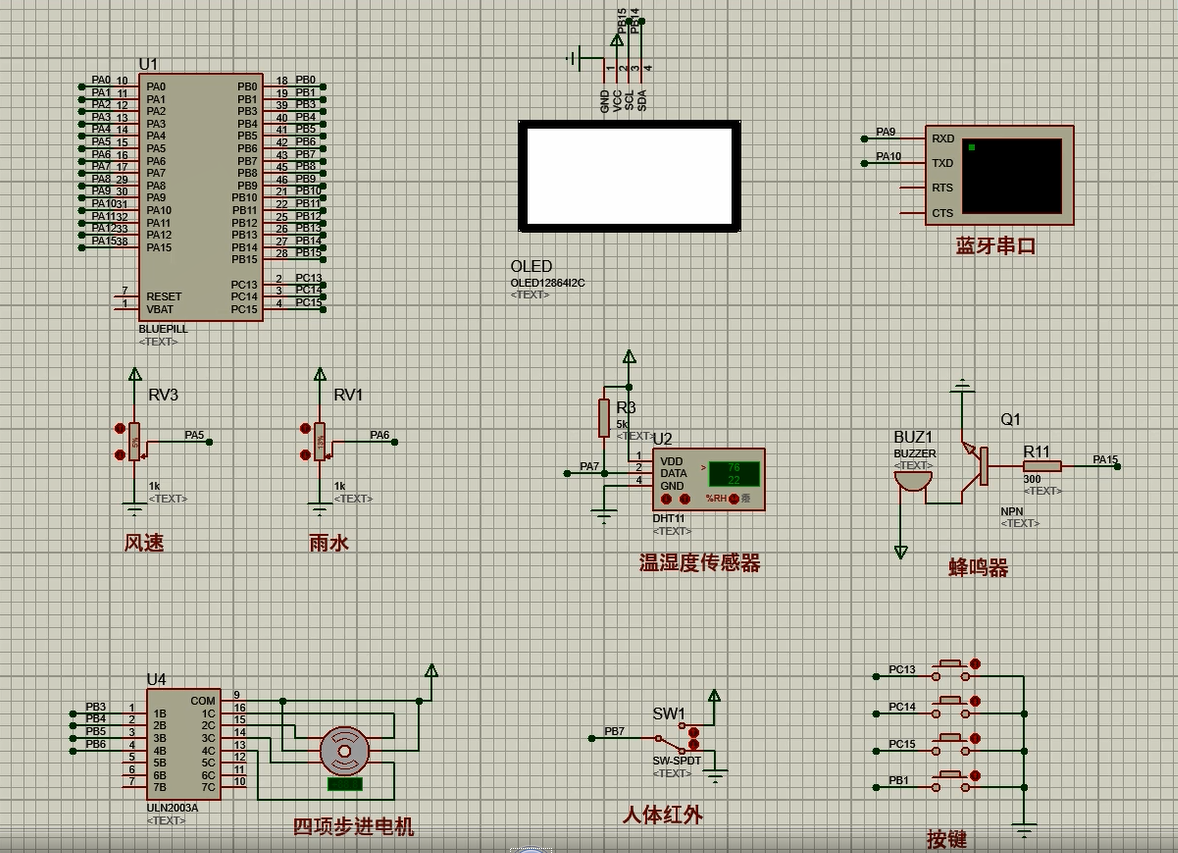The width and height of the screenshot is (1178, 853).
Task: Decrease RV1 rain potentiometer via lower dot
Action: pos(306,455)
